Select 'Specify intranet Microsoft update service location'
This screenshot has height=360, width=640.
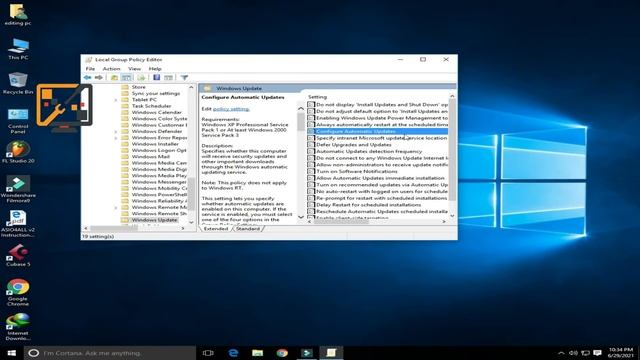click(x=382, y=138)
